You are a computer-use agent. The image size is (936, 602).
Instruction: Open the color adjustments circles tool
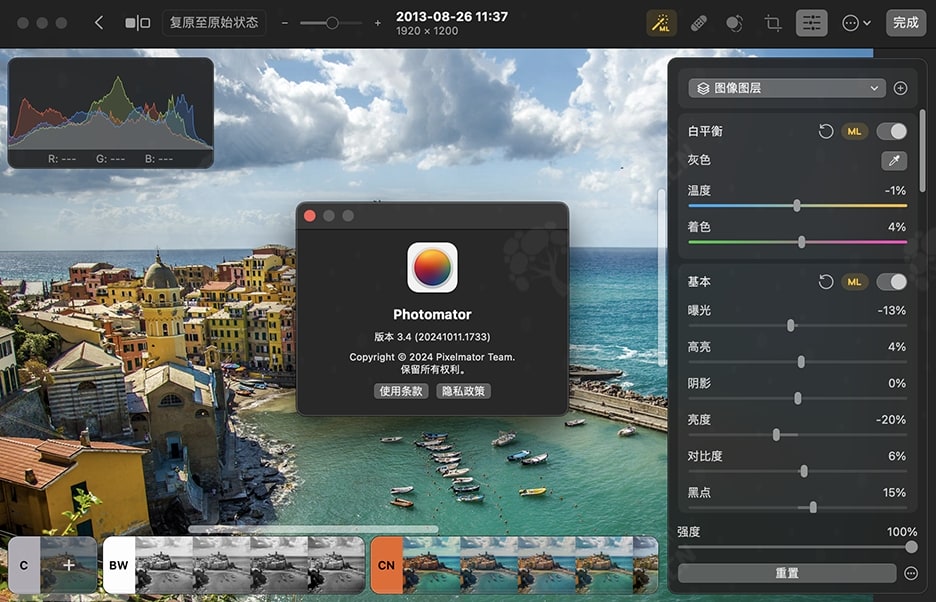point(734,23)
